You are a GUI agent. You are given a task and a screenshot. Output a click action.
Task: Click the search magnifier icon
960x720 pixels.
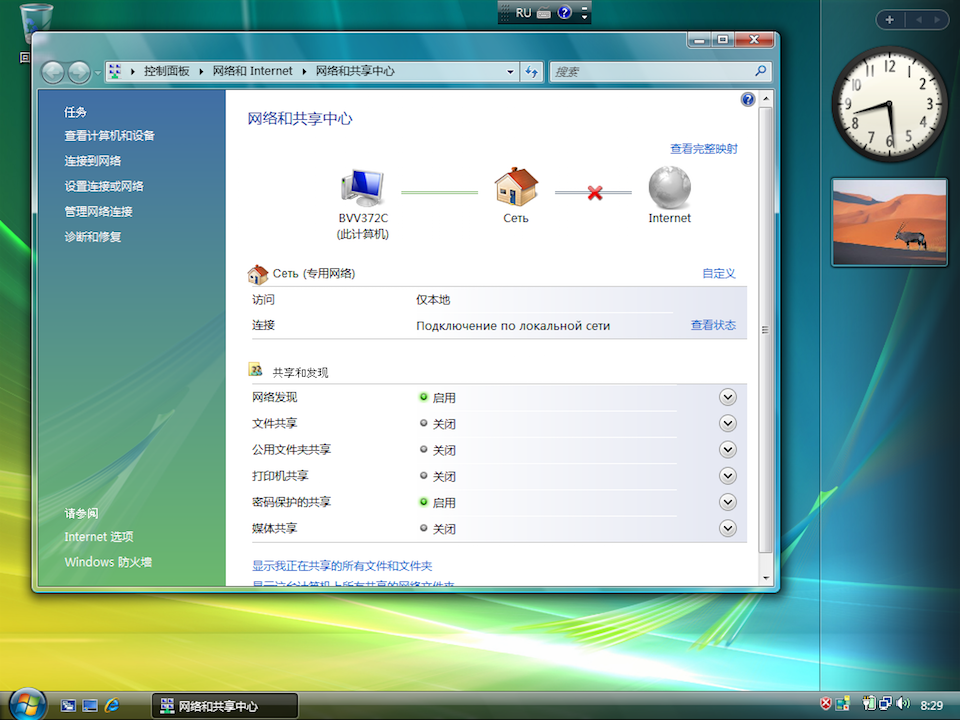[x=760, y=72]
